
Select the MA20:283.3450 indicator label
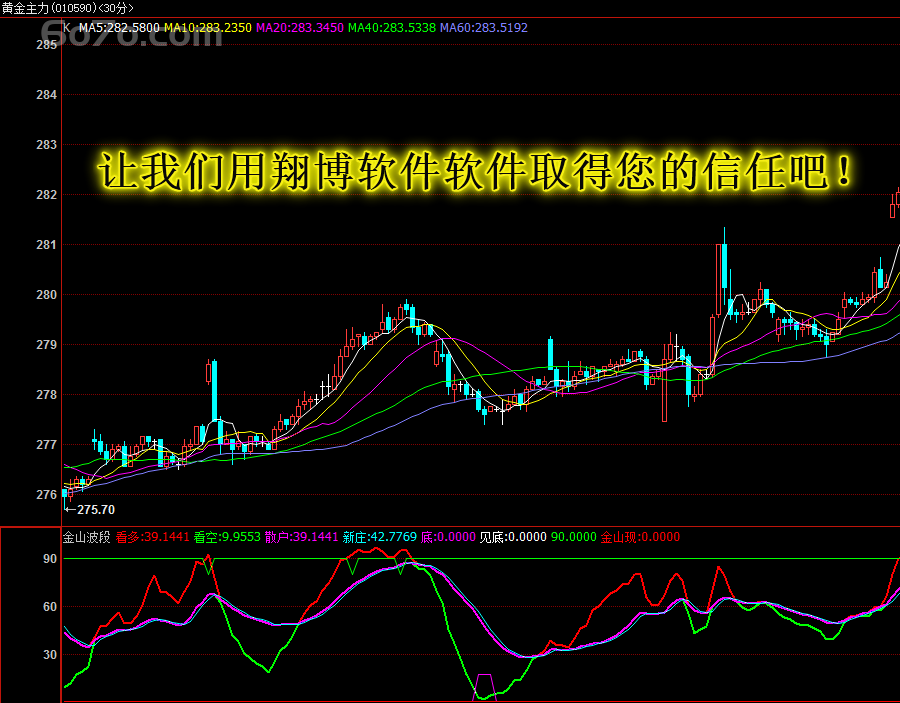click(x=300, y=28)
